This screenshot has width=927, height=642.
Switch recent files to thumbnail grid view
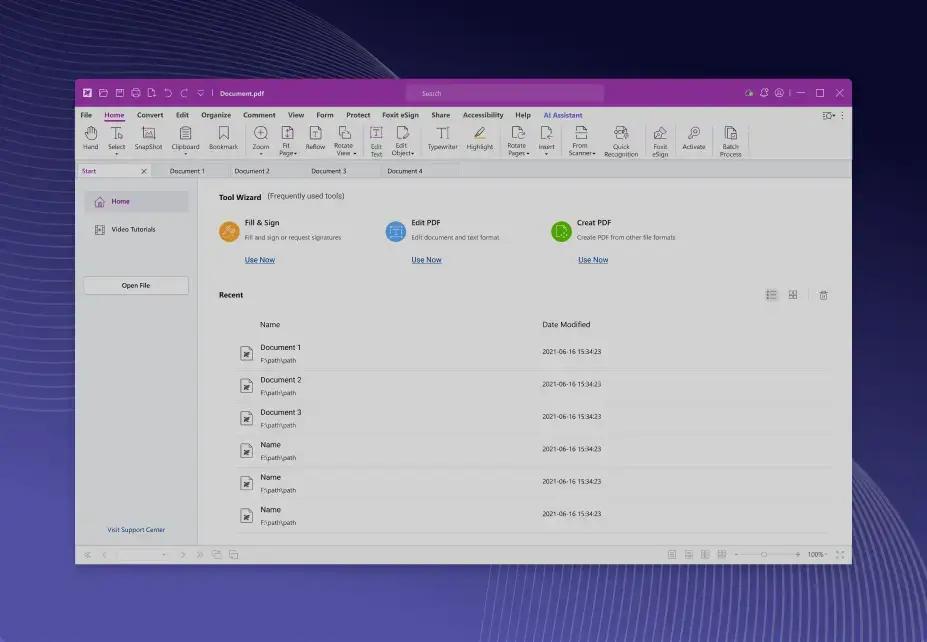pos(793,295)
